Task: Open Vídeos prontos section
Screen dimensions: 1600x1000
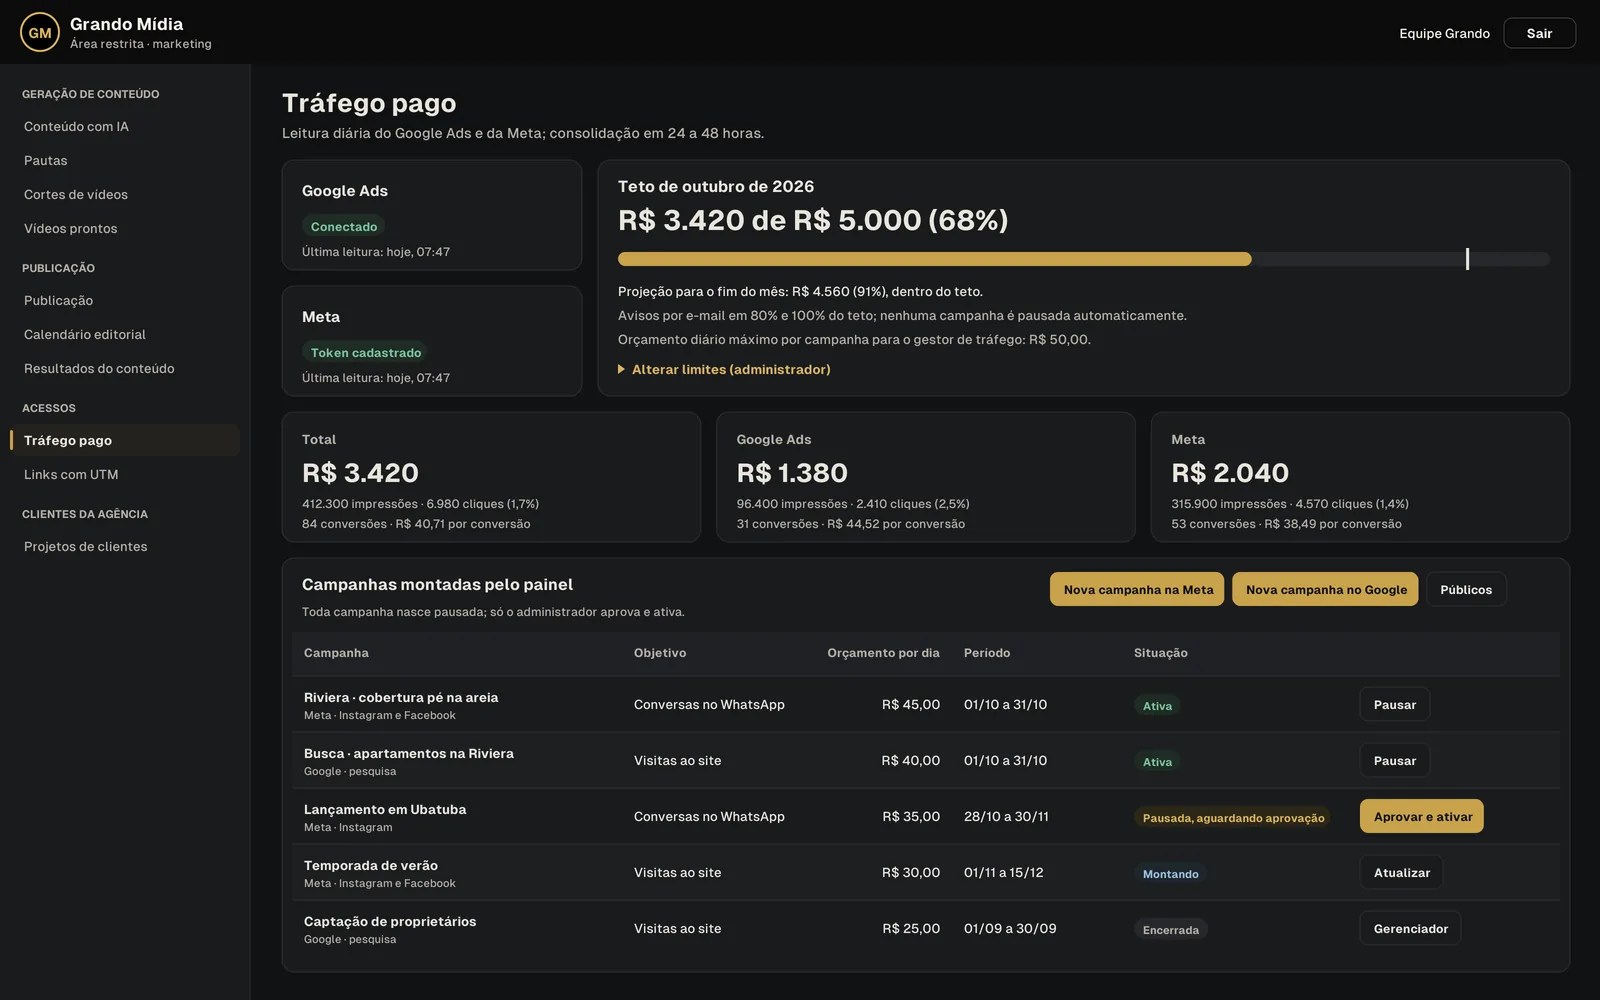Action: [71, 228]
